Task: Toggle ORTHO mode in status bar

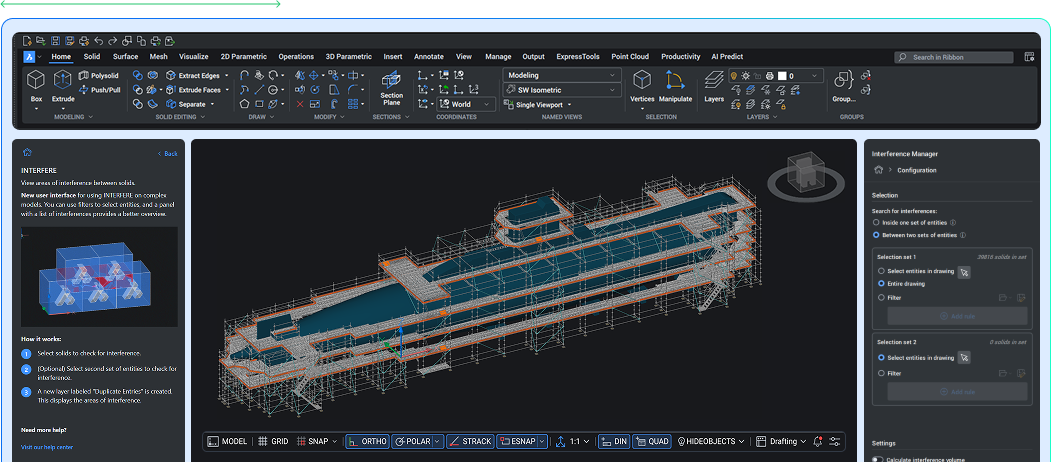Action: tap(367, 441)
